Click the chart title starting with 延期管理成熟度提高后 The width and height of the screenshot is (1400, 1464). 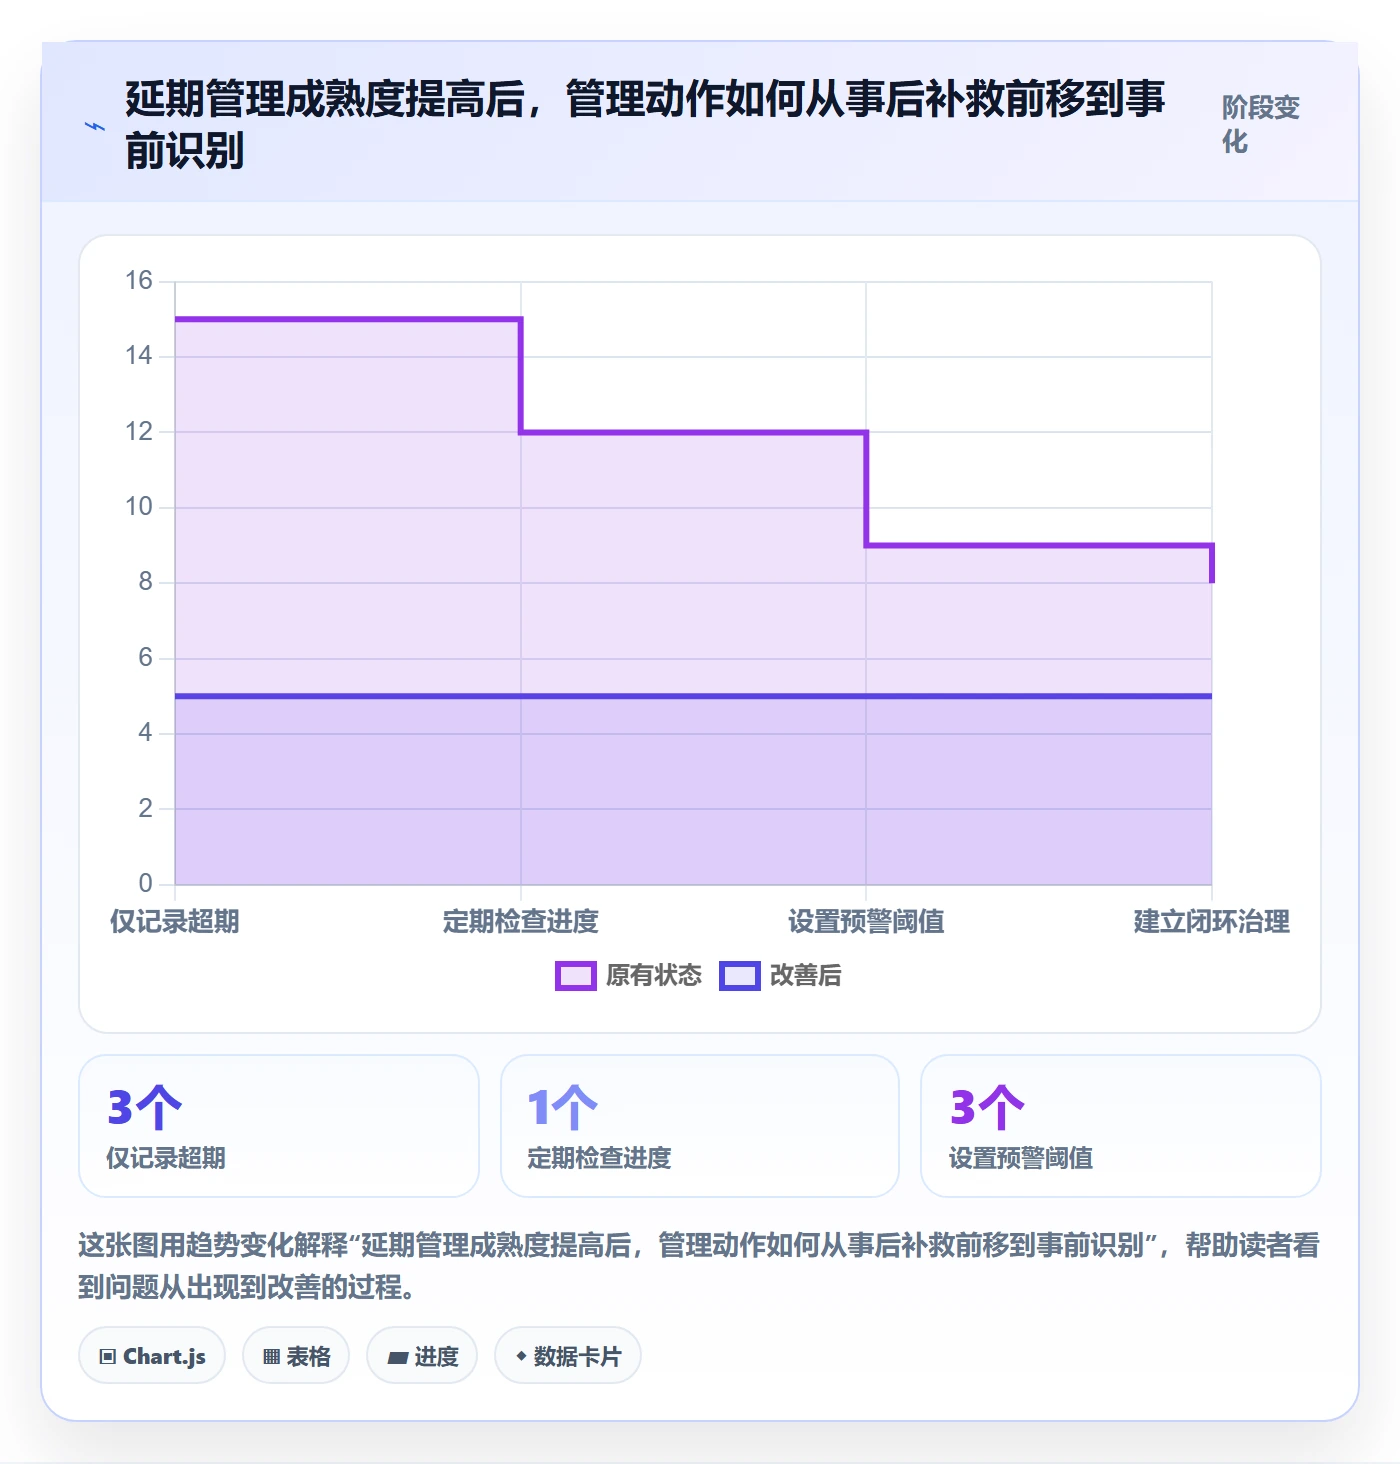coord(645,125)
